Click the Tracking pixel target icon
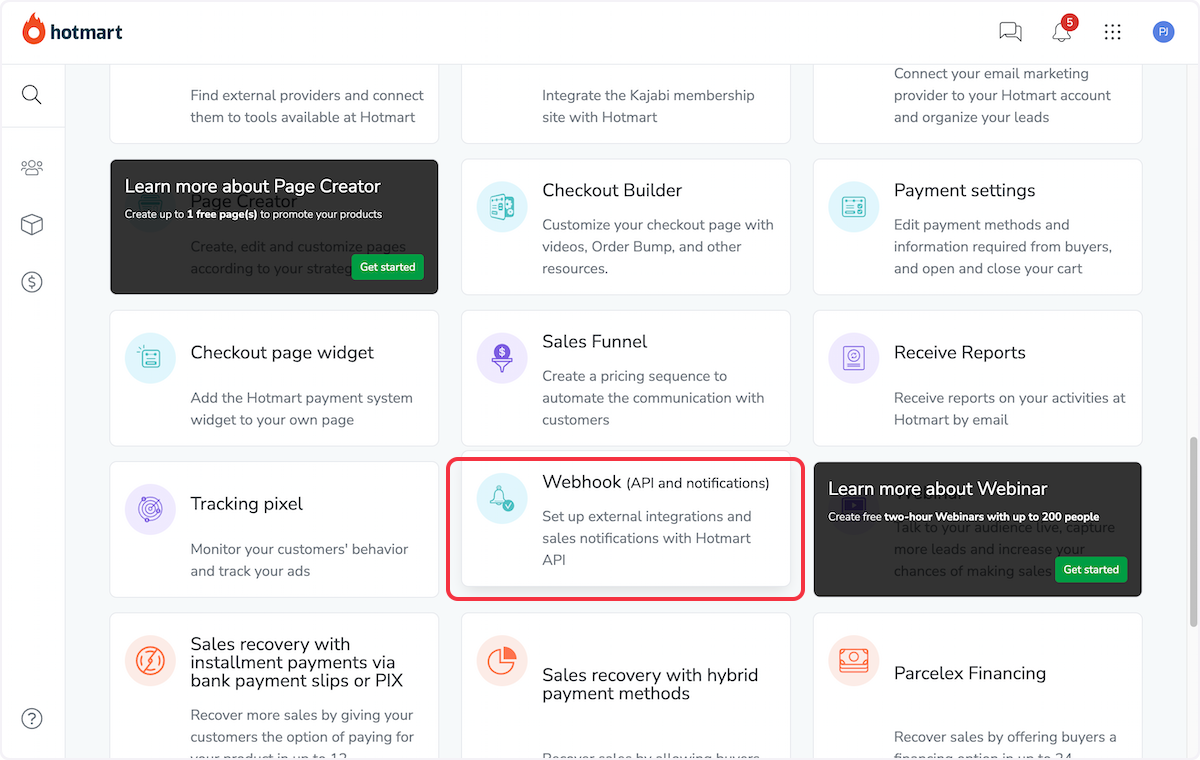This screenshot has width=1200, height=760. click(x=150, y=509)
